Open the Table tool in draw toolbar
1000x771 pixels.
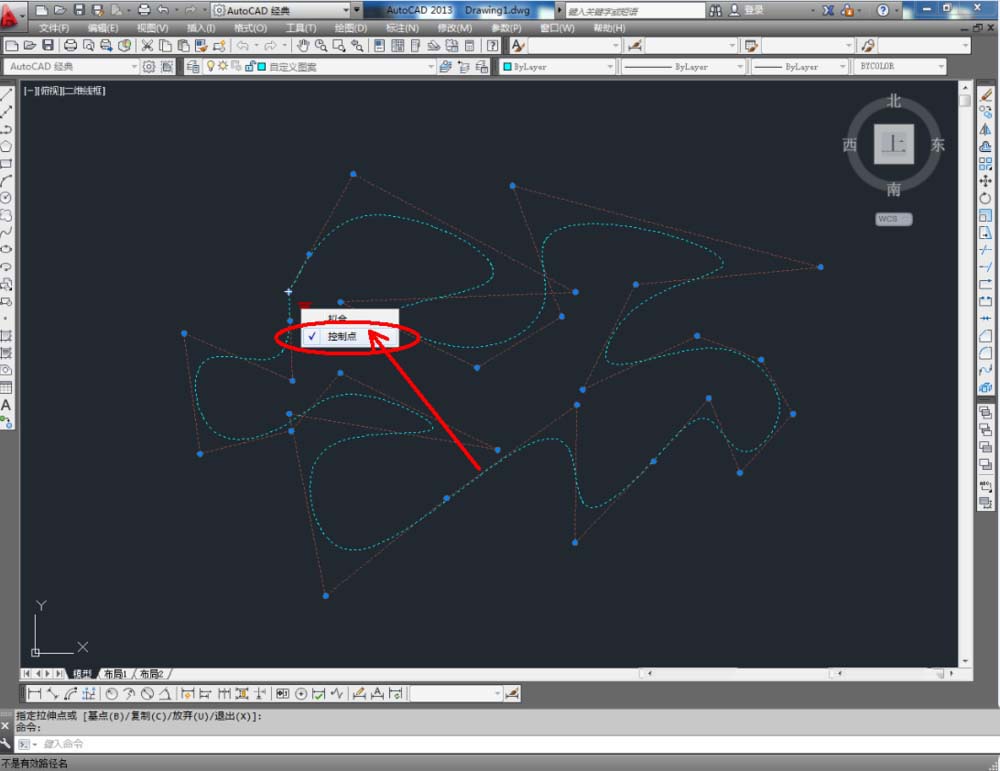[x=6, y=387]
